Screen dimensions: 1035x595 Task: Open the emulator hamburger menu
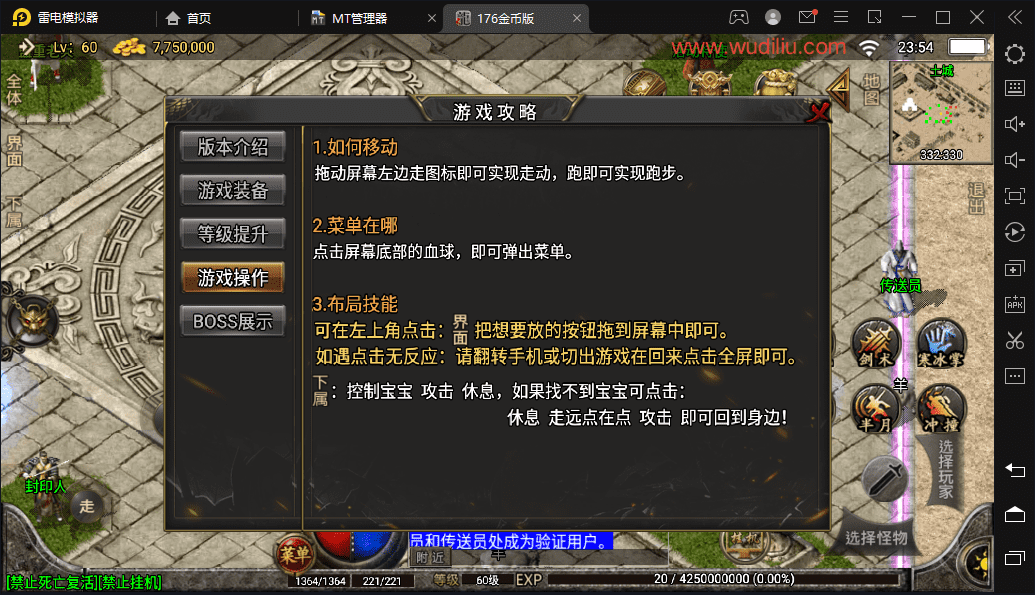(x=841, y=17)
